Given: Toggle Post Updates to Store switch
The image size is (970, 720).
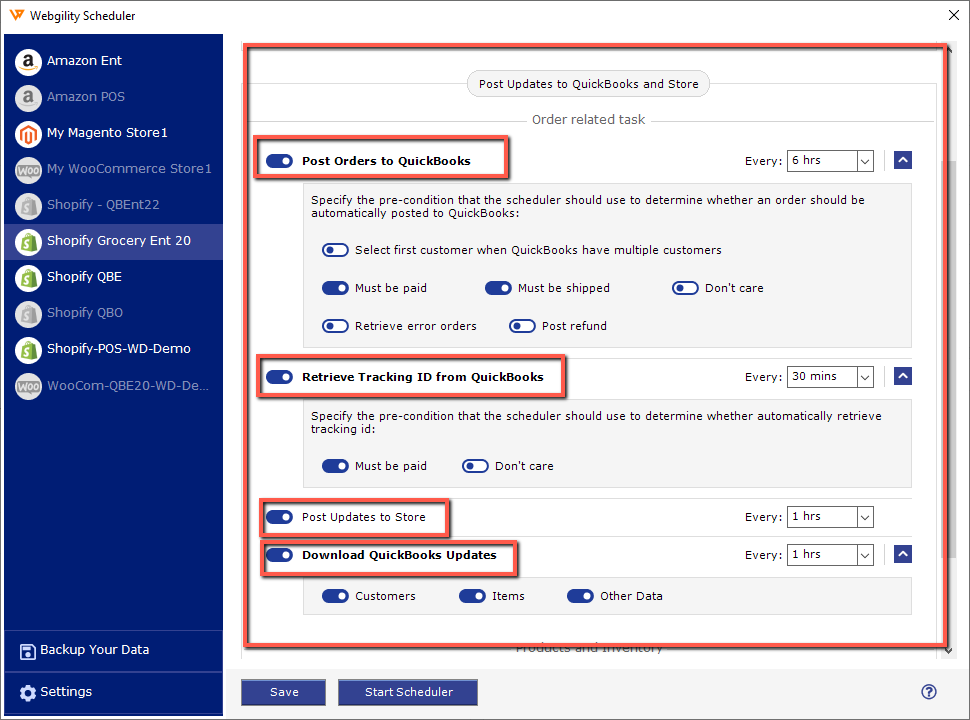Looking at the screenshot, I should pos(279,516).
